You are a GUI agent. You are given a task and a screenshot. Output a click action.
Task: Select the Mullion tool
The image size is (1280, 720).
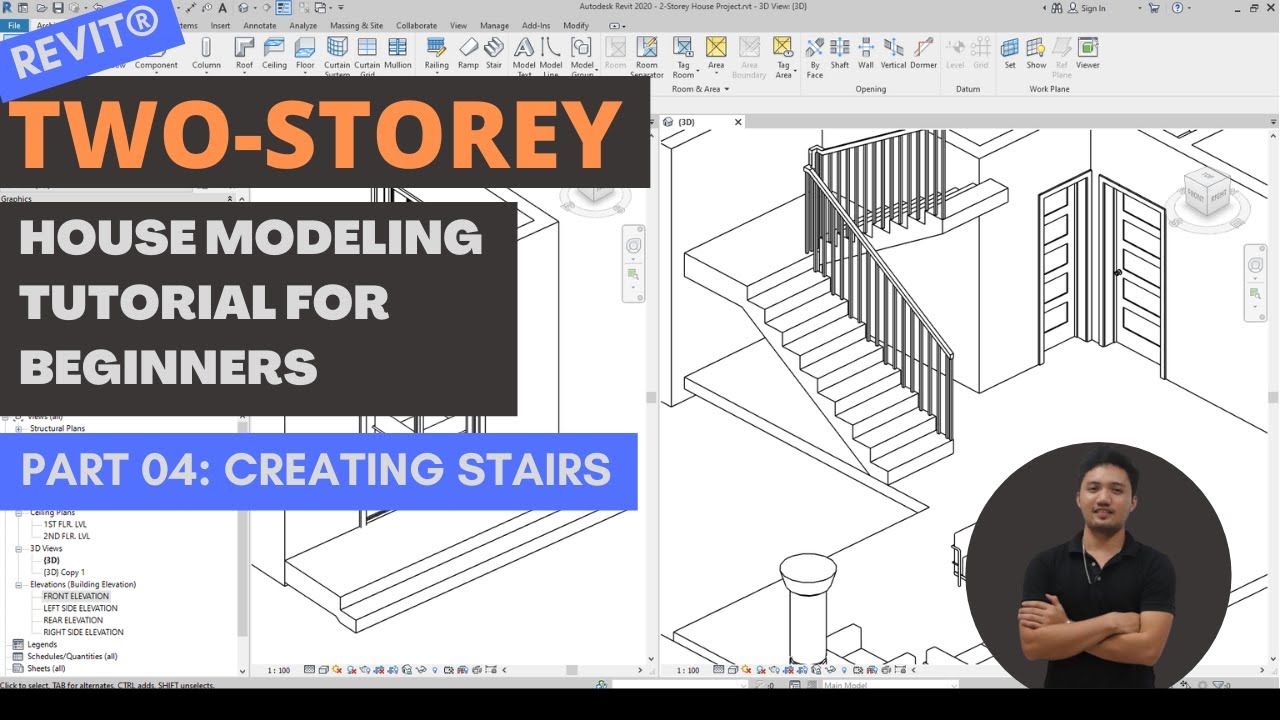(398, 53)
